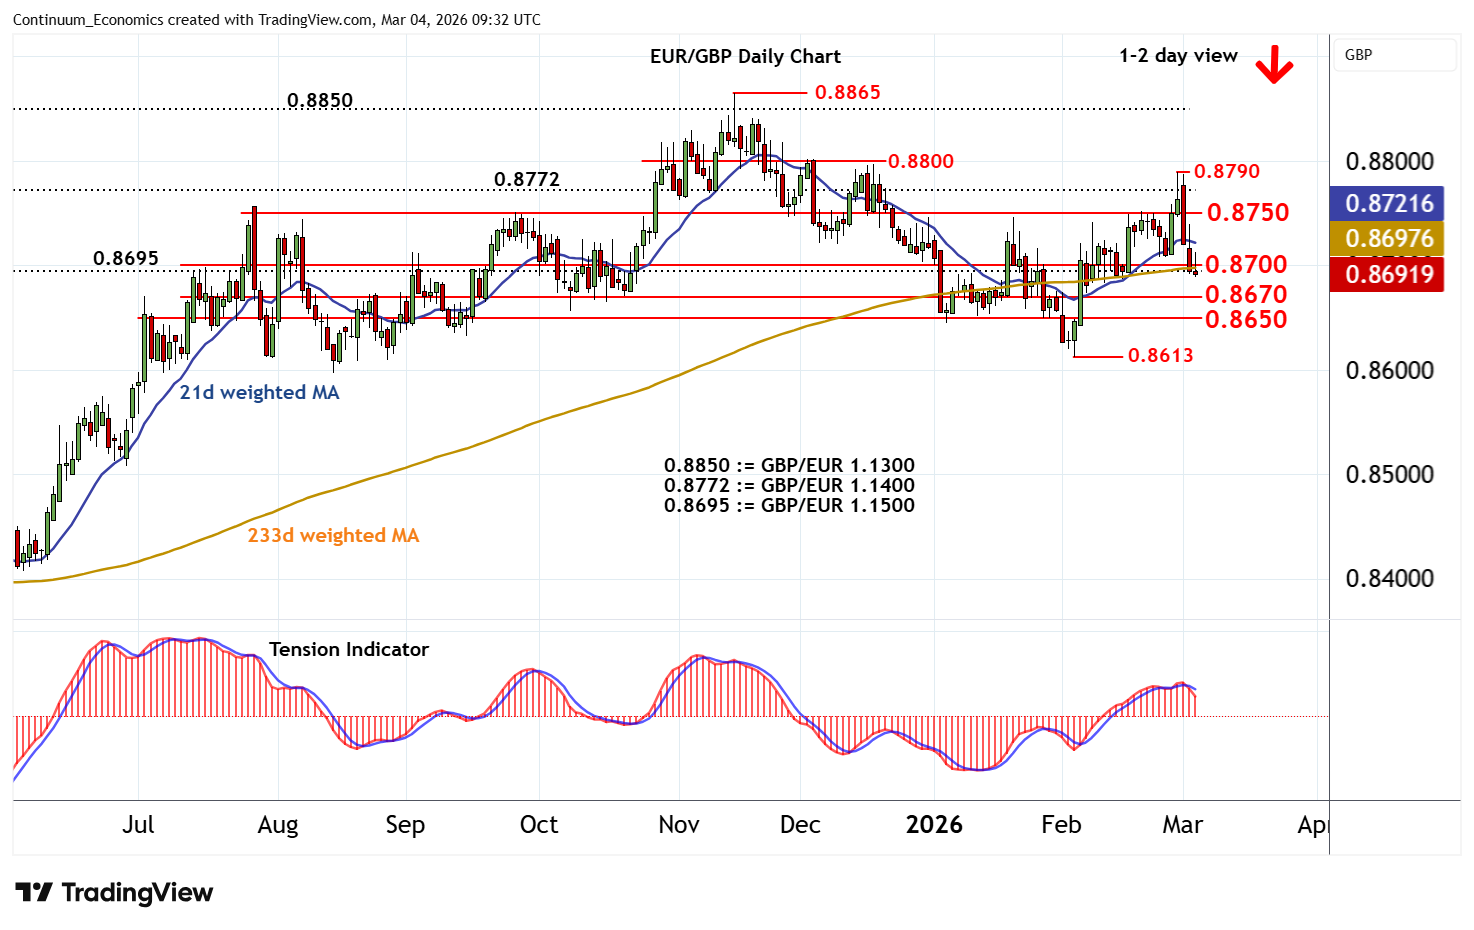Click 0.86000 on the price axis
Screen dimensions: 1474x930
(x=1389, y=371)
